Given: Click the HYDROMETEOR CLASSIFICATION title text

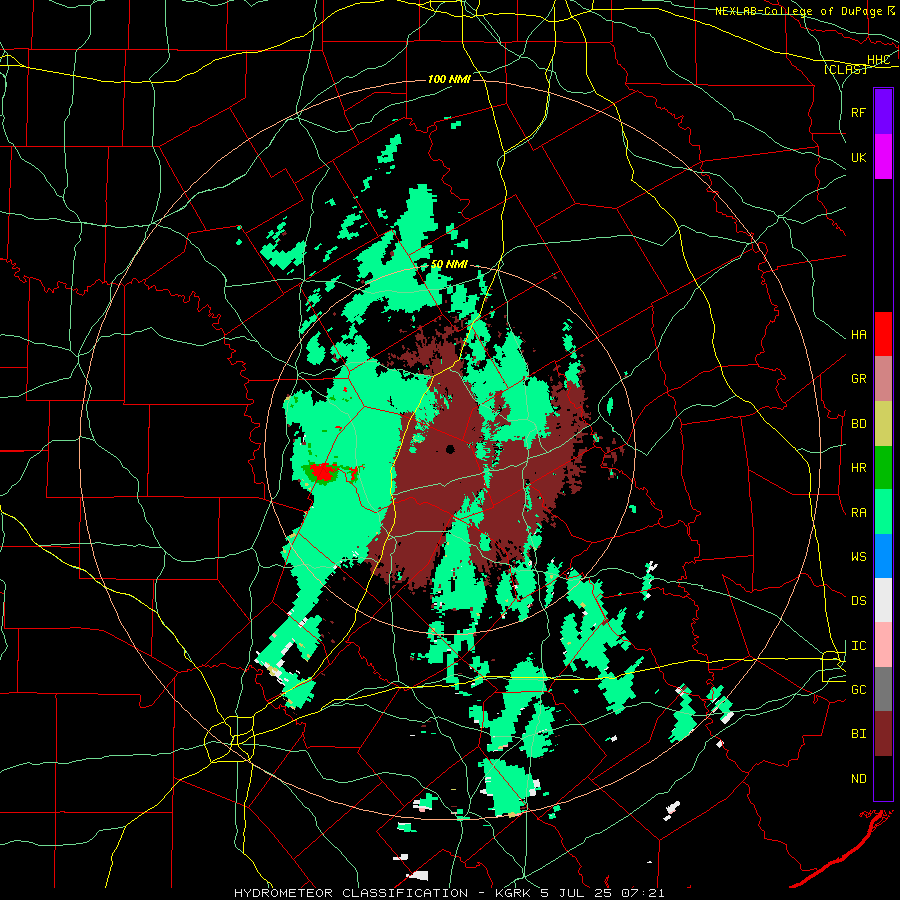Looking at the screenshot, I should (351, 893).
